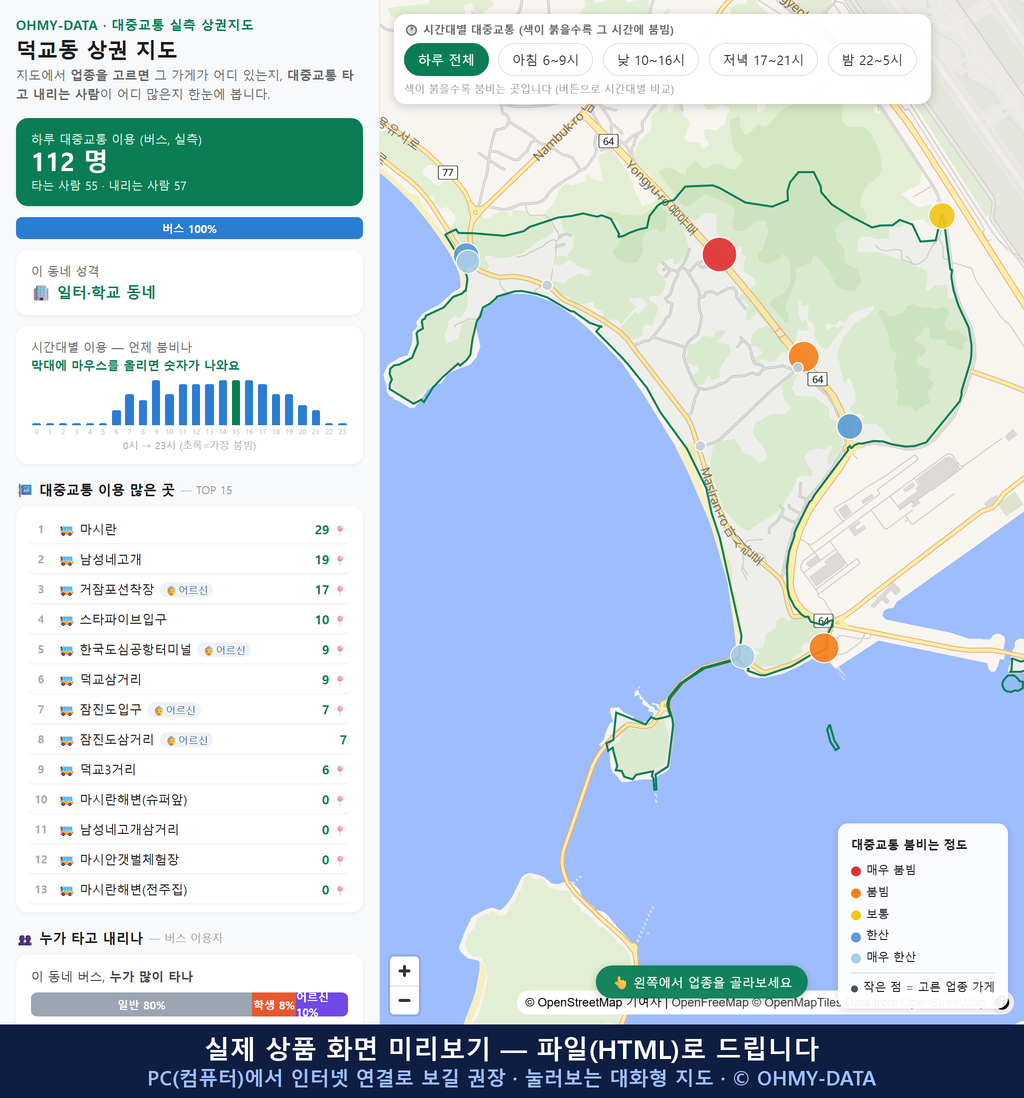Click the 어르신 badge on 거잠포선착장 row
The width and height of the screenshot is (1024, 1098).
[x=187, y=590]
